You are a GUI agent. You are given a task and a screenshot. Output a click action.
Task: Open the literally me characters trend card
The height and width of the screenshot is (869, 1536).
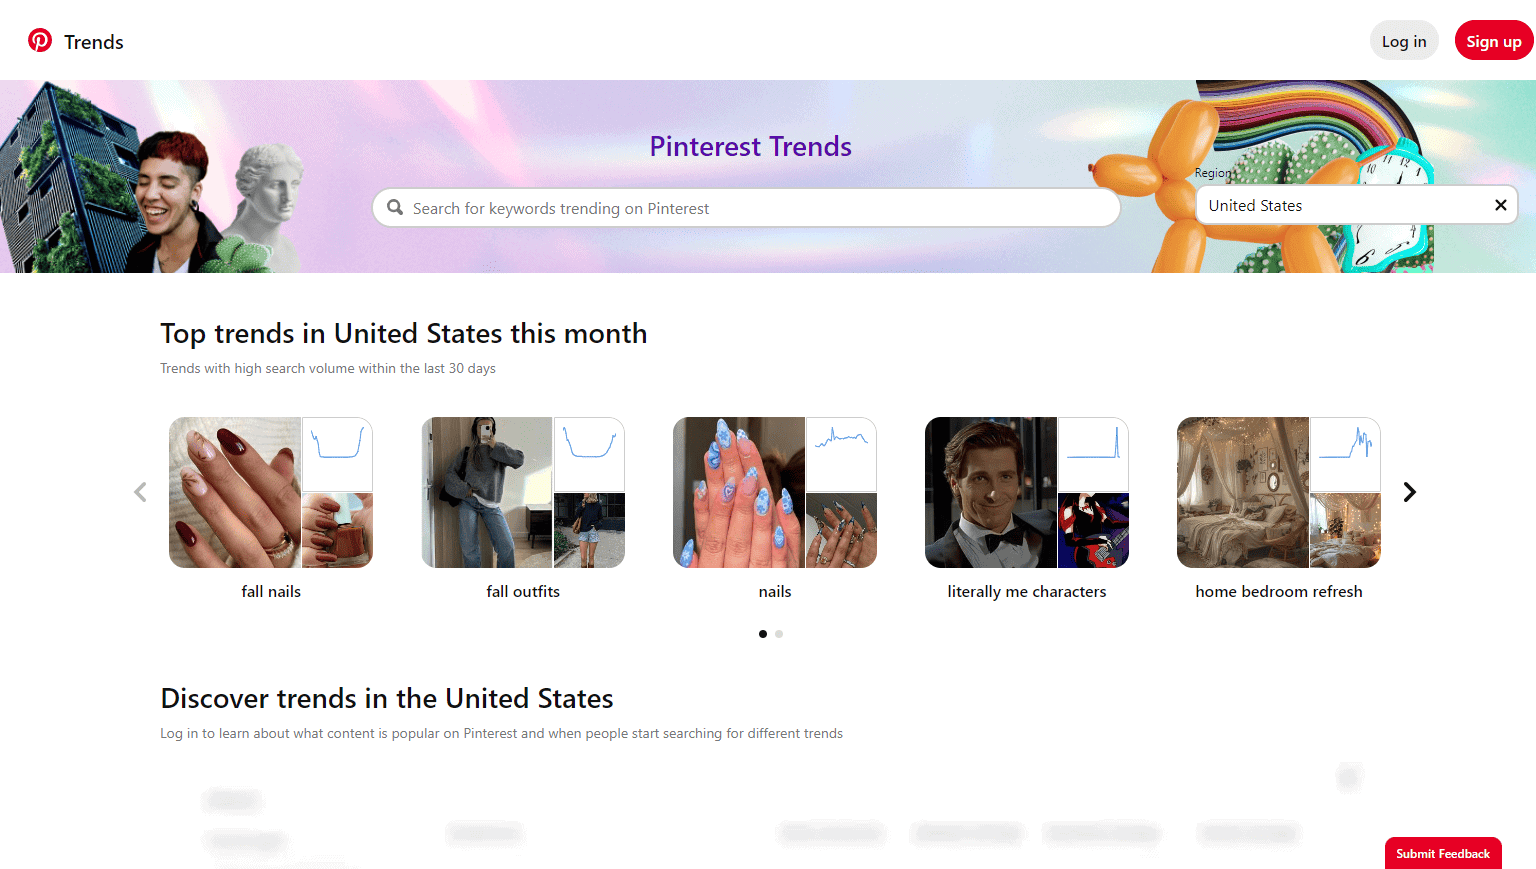click(990, 492)
